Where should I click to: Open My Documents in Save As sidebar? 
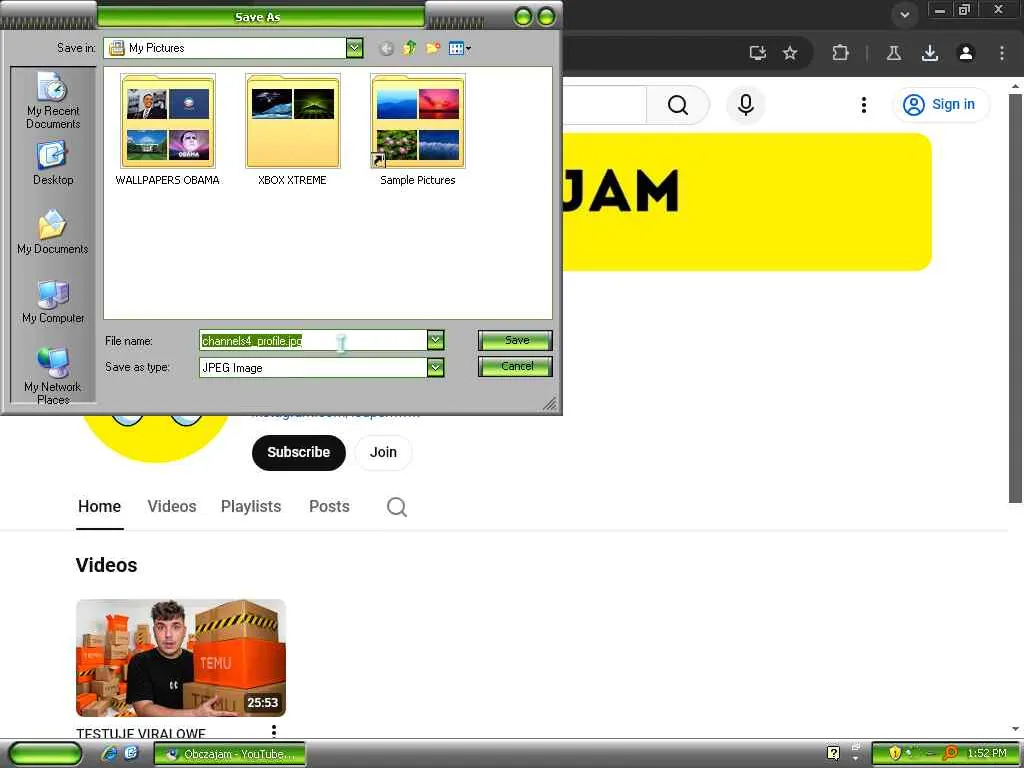(x=53, y=232)
